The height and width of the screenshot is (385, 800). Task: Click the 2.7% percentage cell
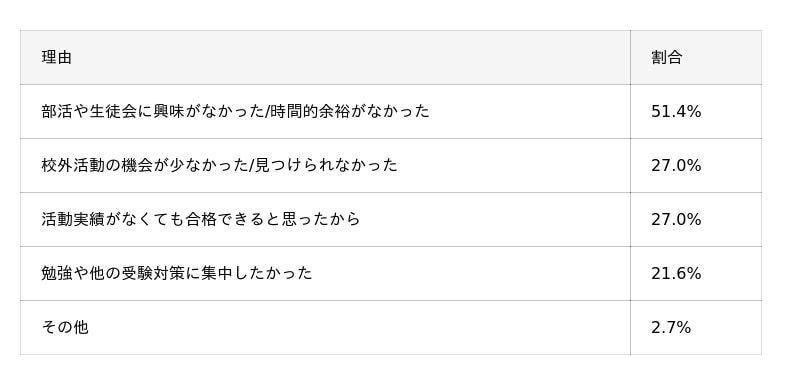tap(696, 328)
